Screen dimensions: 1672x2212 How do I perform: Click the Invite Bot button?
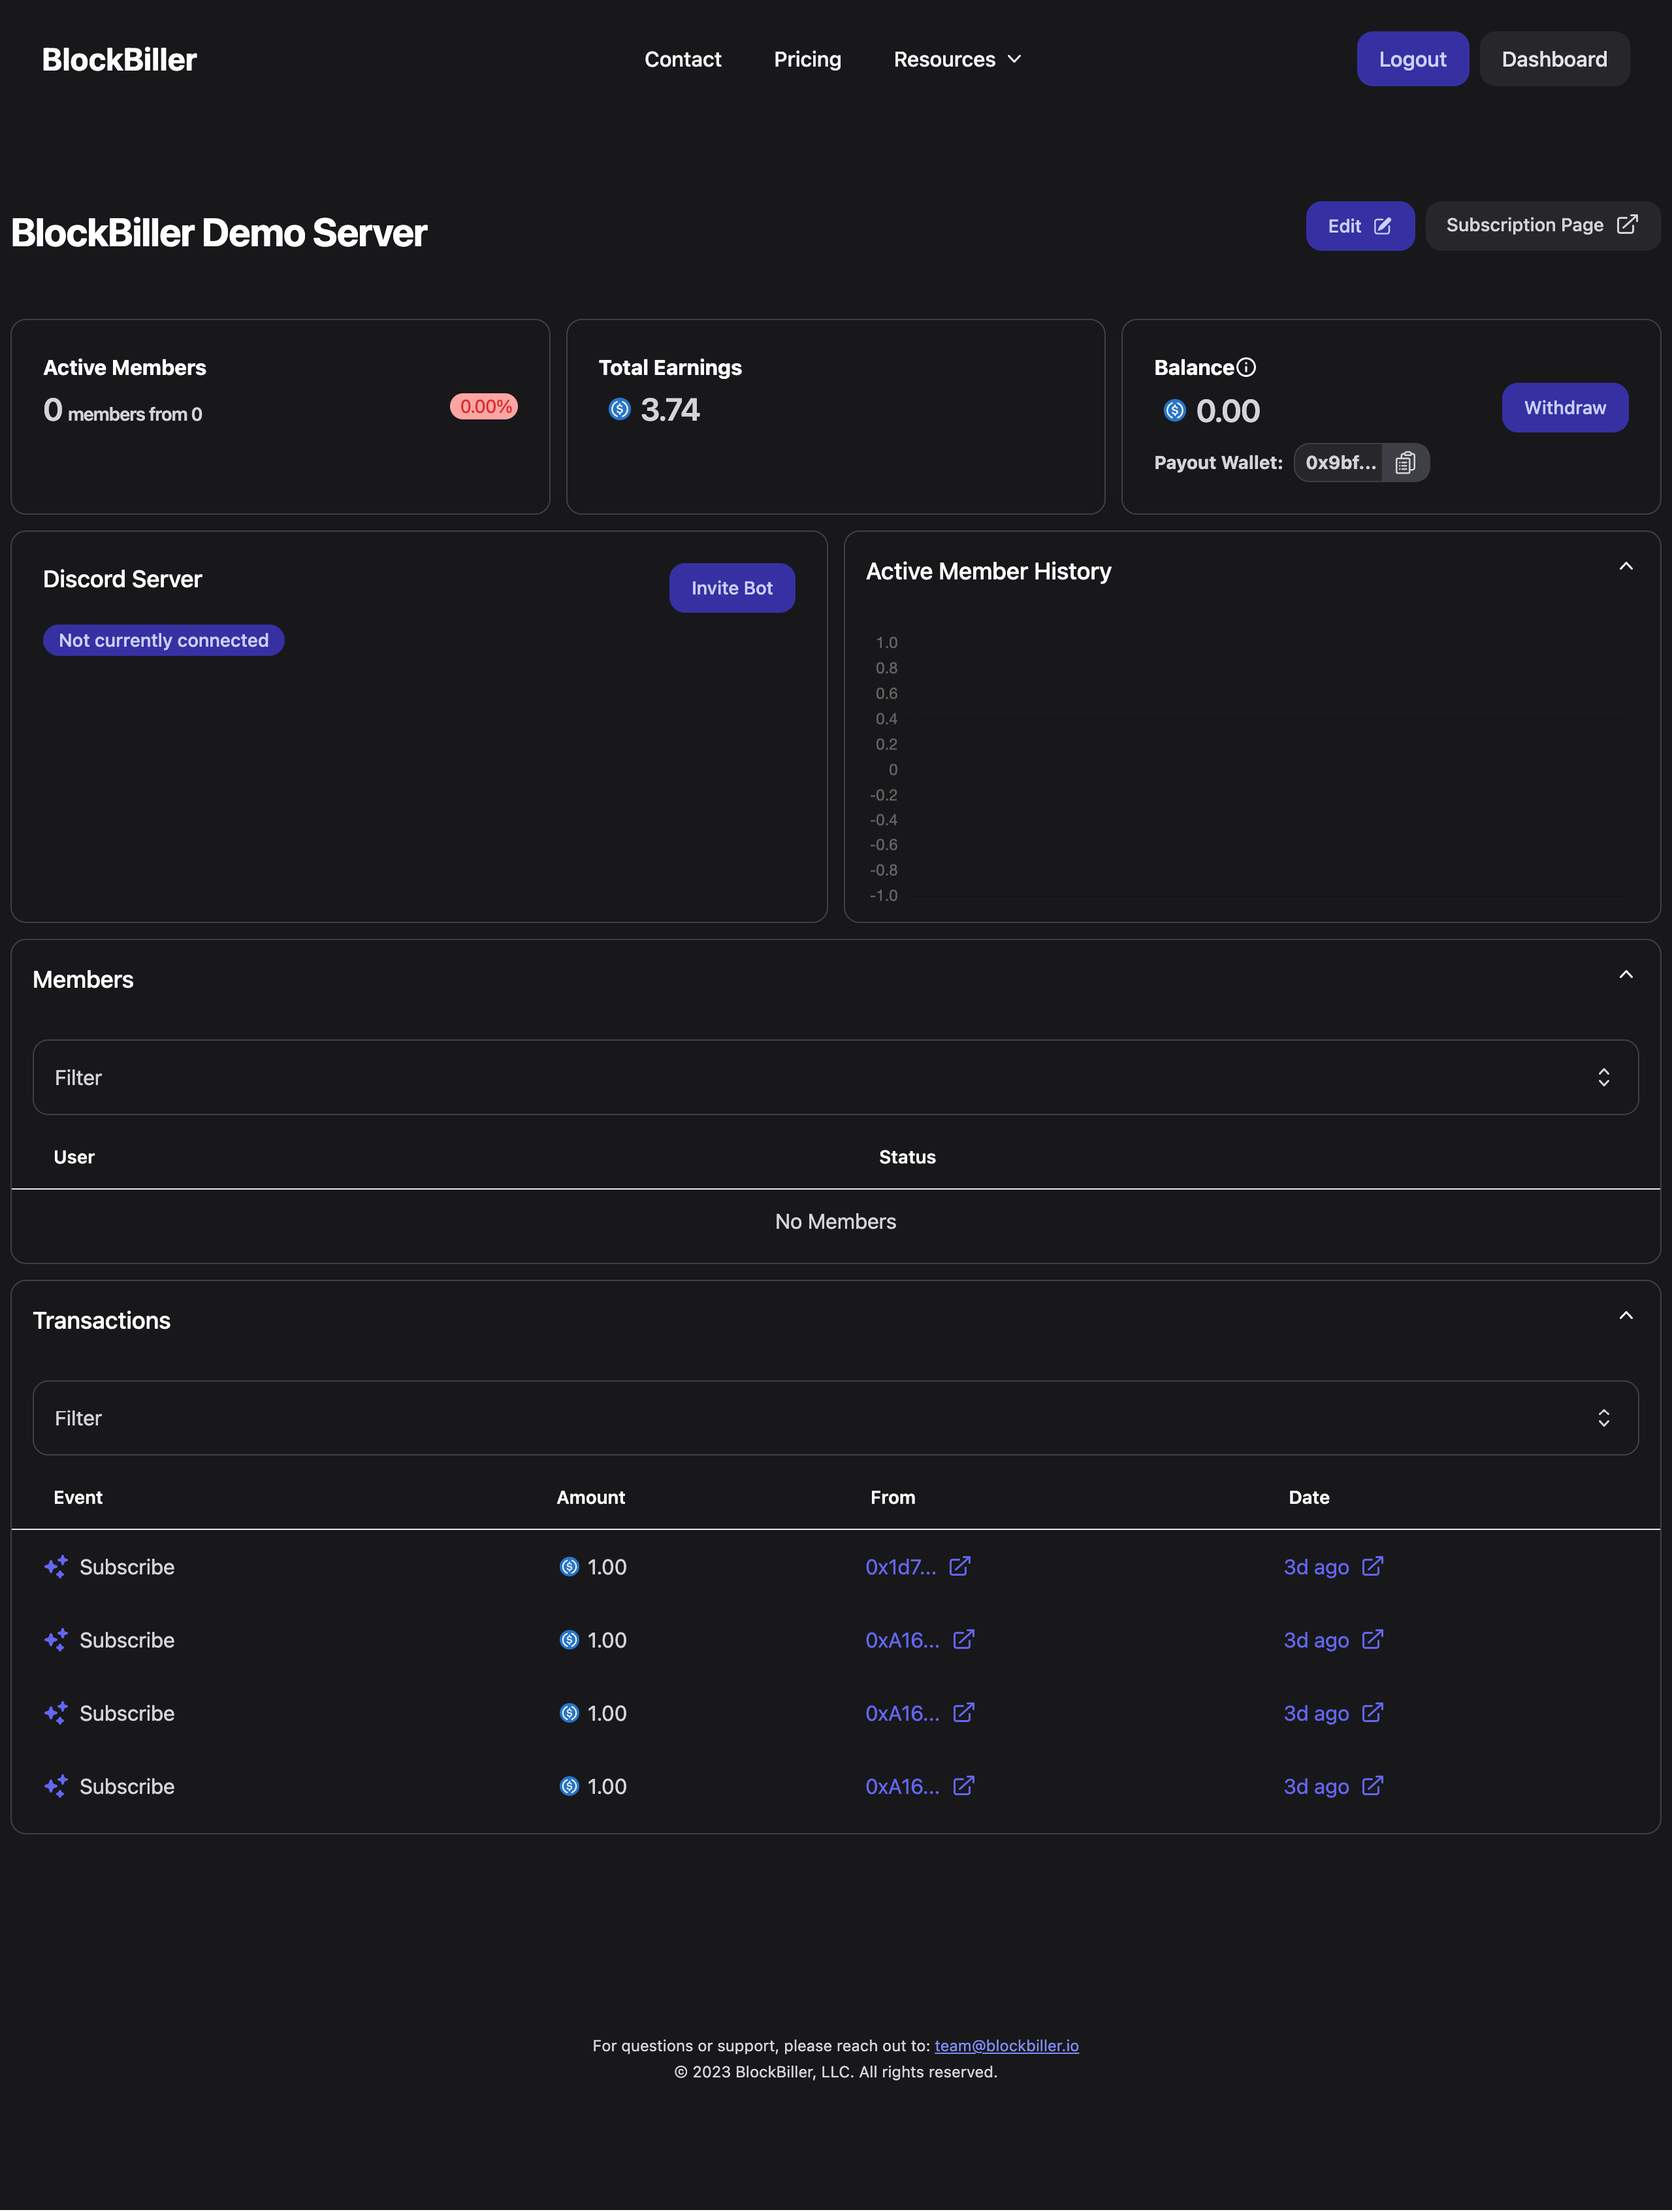pyautogui.click(x=732, y=588)
